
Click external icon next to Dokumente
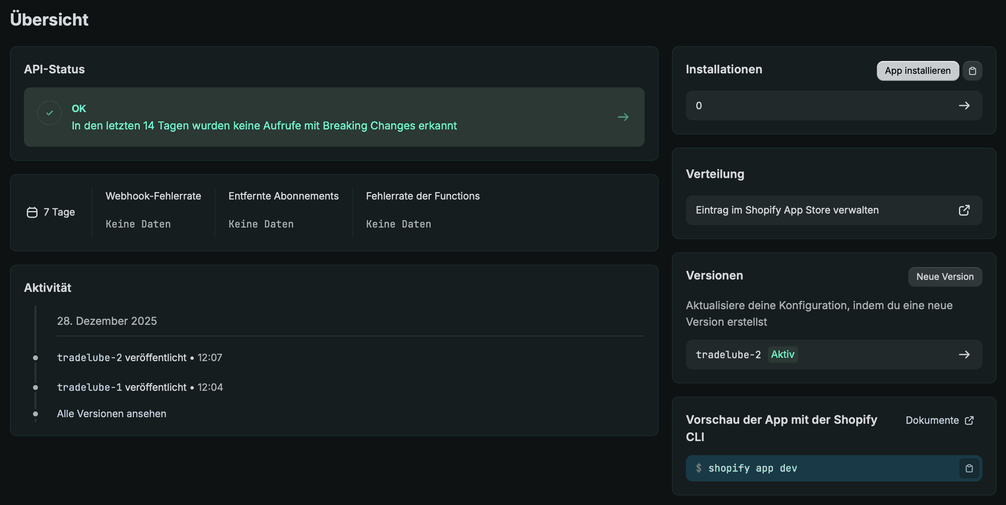pos(969,420)
